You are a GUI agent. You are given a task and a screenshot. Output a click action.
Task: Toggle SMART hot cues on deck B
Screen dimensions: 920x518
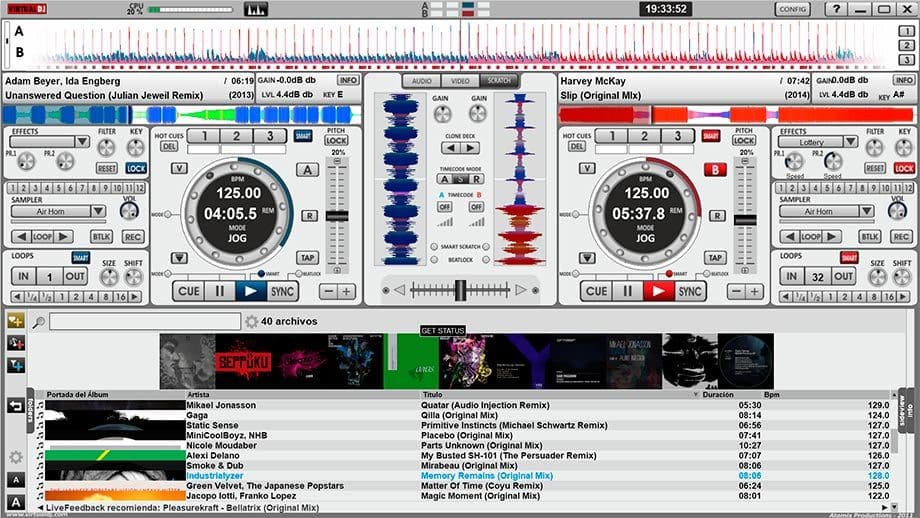click(x=711, y=136)
